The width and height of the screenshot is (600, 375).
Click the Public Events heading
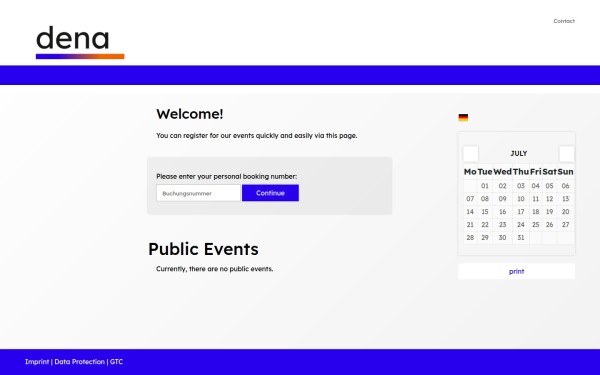click(203, 249)
